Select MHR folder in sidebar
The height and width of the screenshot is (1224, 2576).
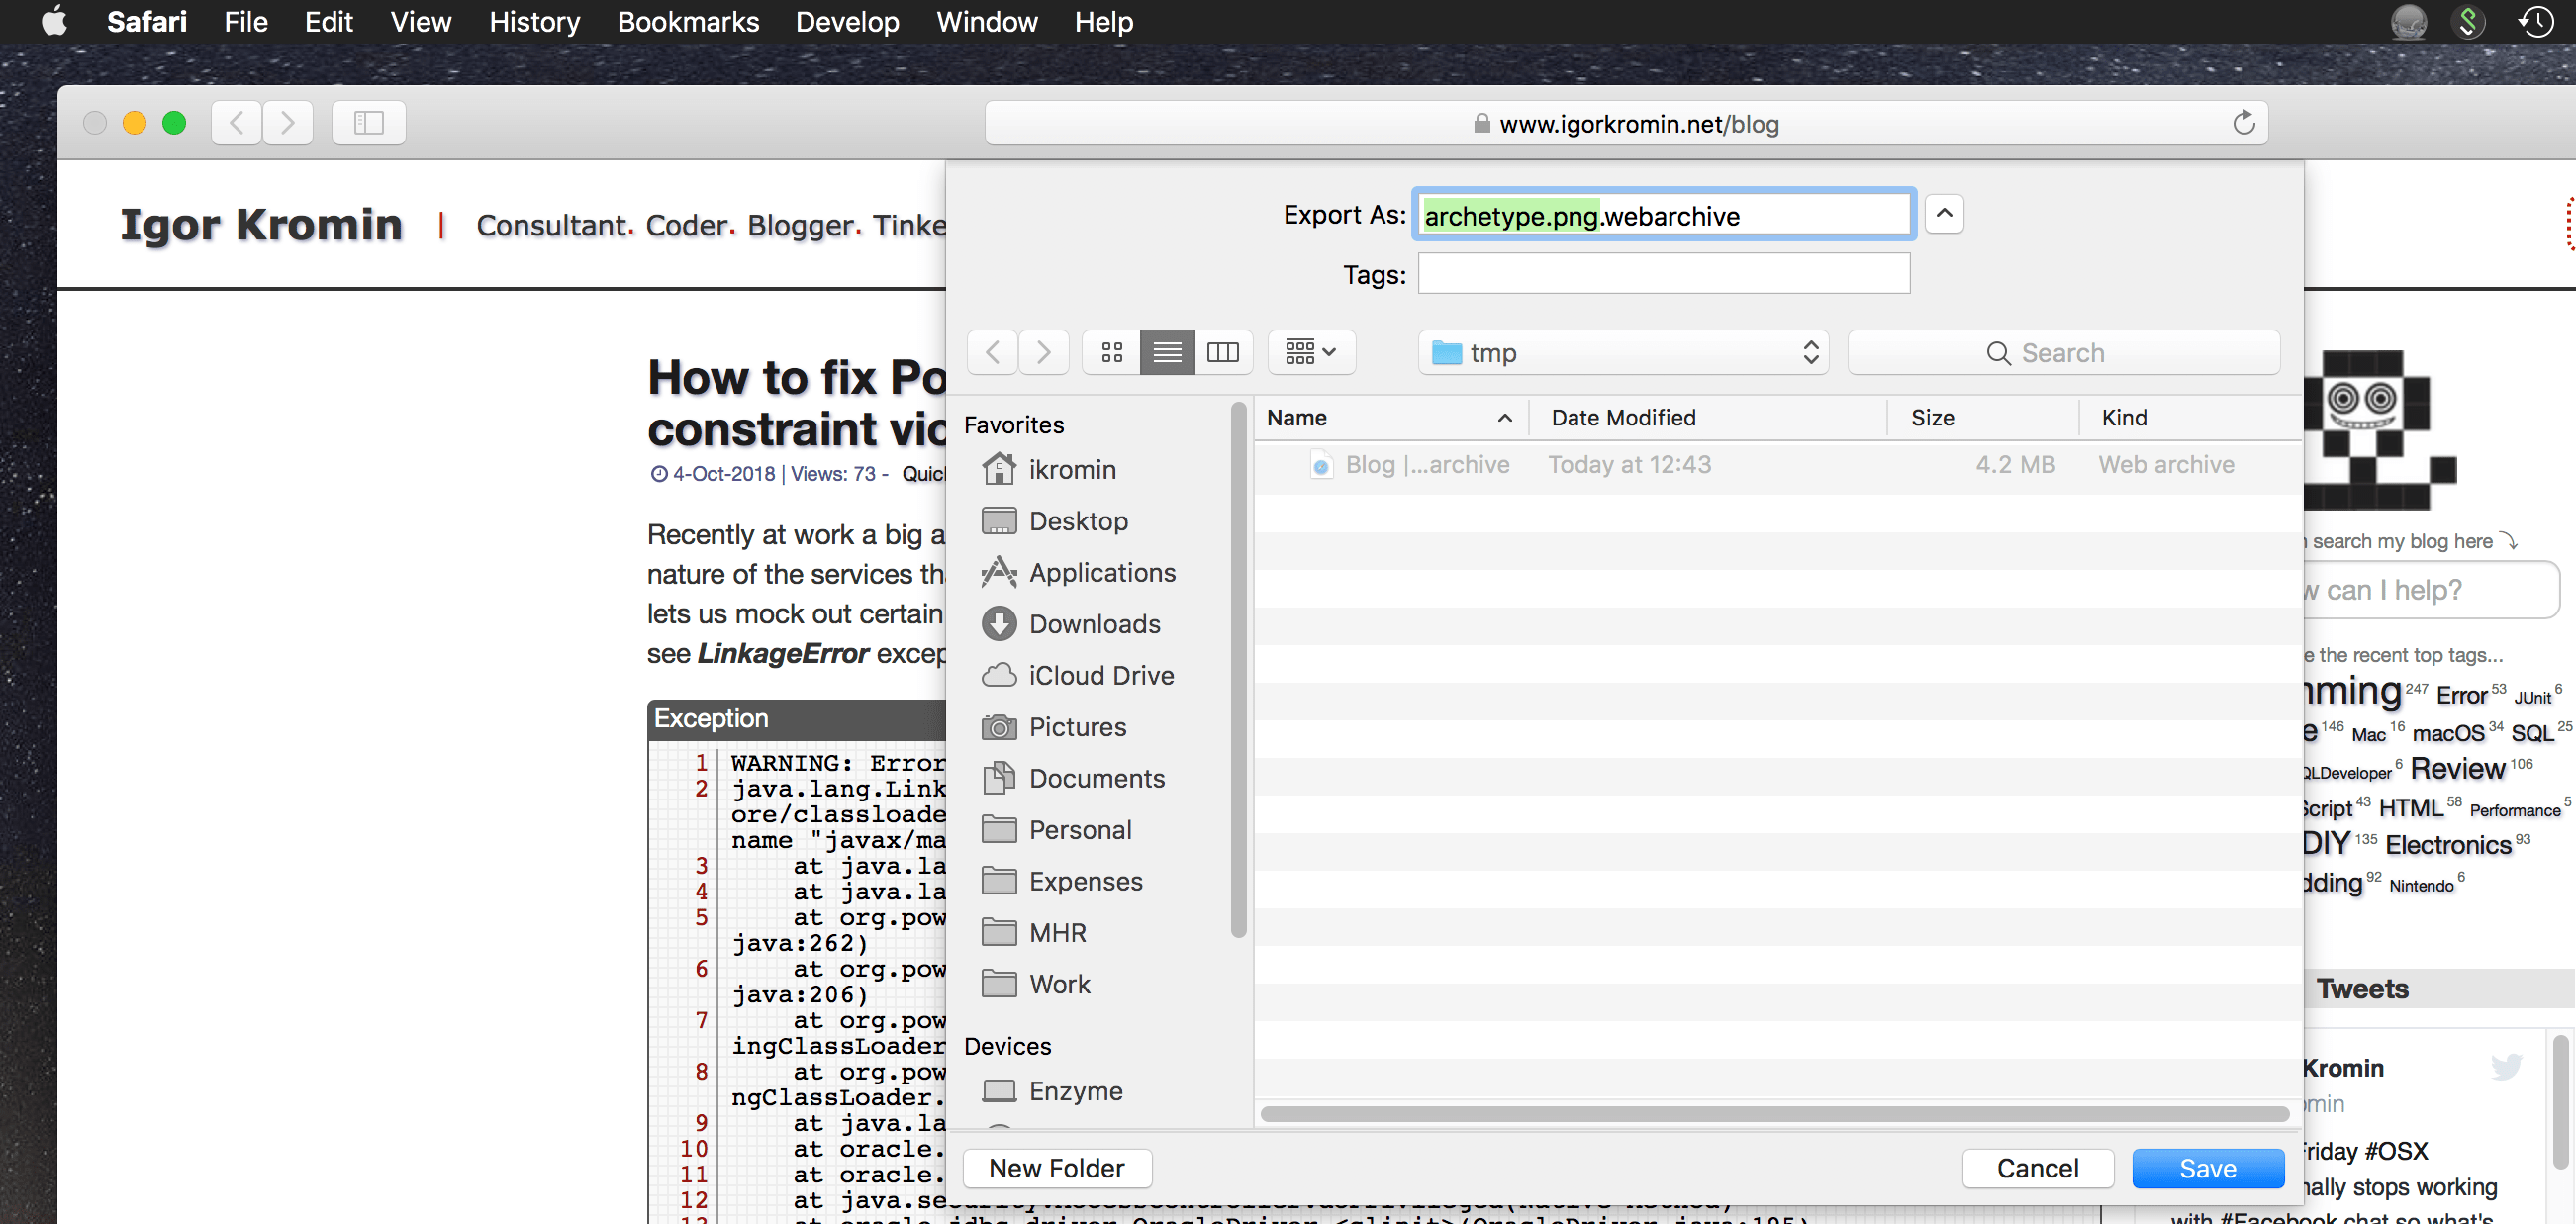[1034, 933]
